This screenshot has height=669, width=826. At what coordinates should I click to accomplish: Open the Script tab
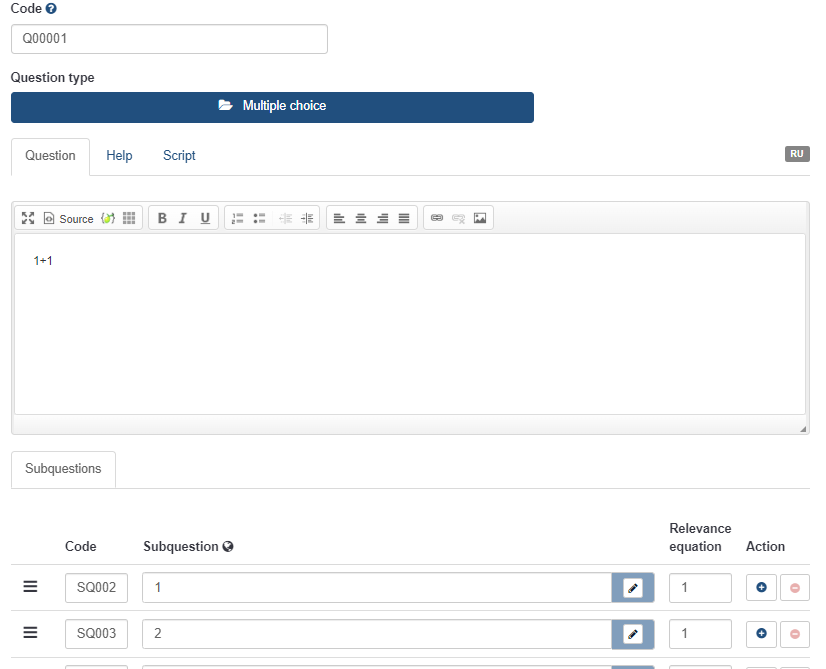179,156
